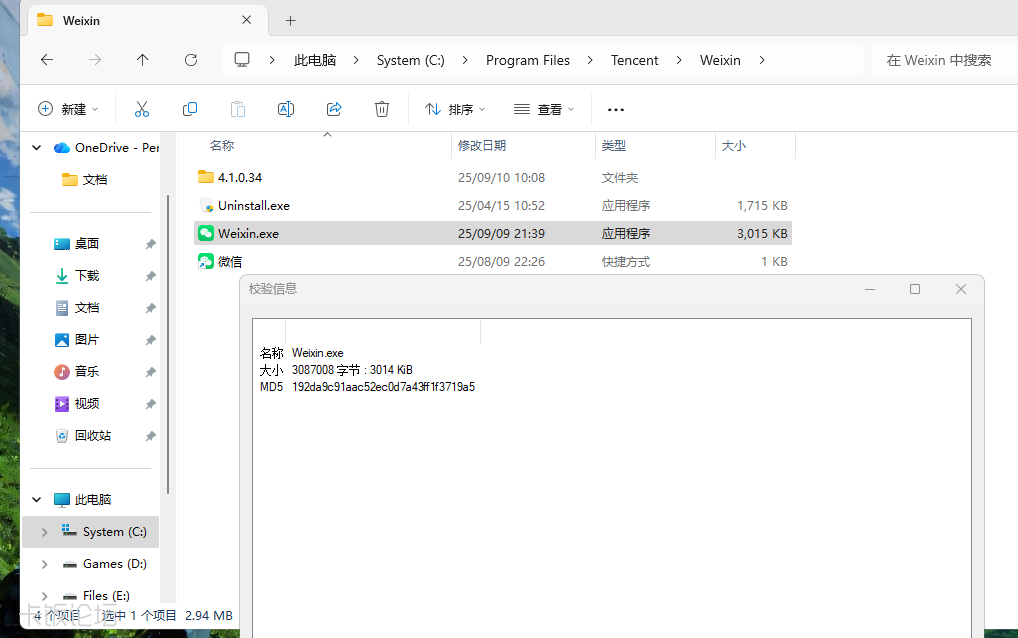
Task: Expand the System (C:) tree node
Action: 44,532
